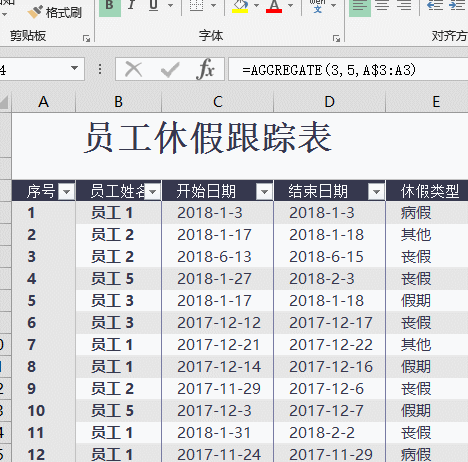Screen dimensions: 468x462
Task: Open 序号 filter dropdown
Action: (x=66, y=192)
